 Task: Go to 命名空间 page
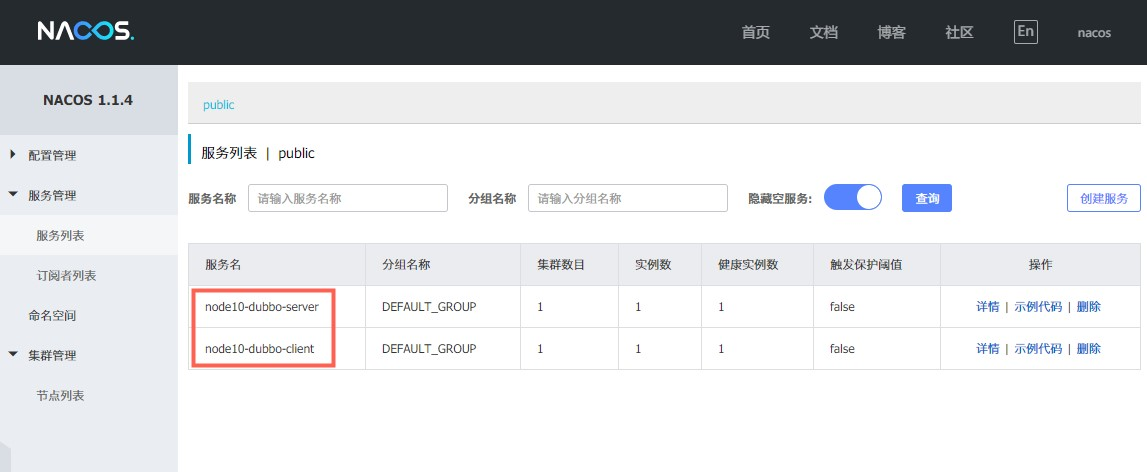52,316
